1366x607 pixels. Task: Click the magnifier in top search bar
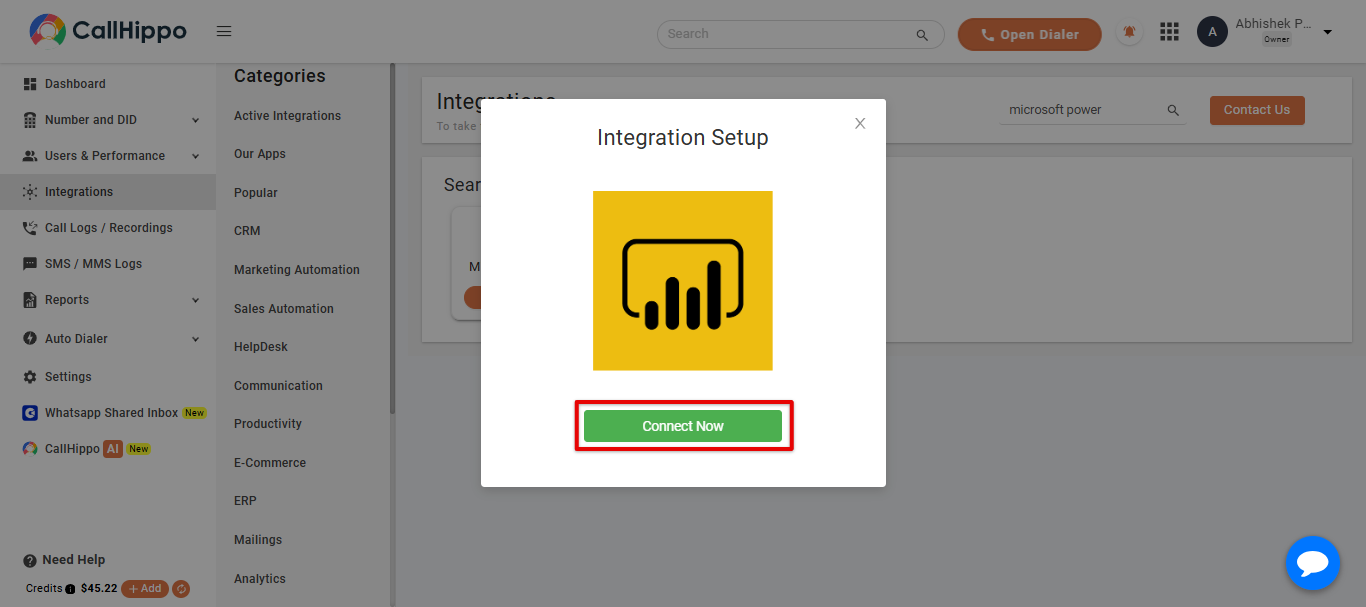922,35
